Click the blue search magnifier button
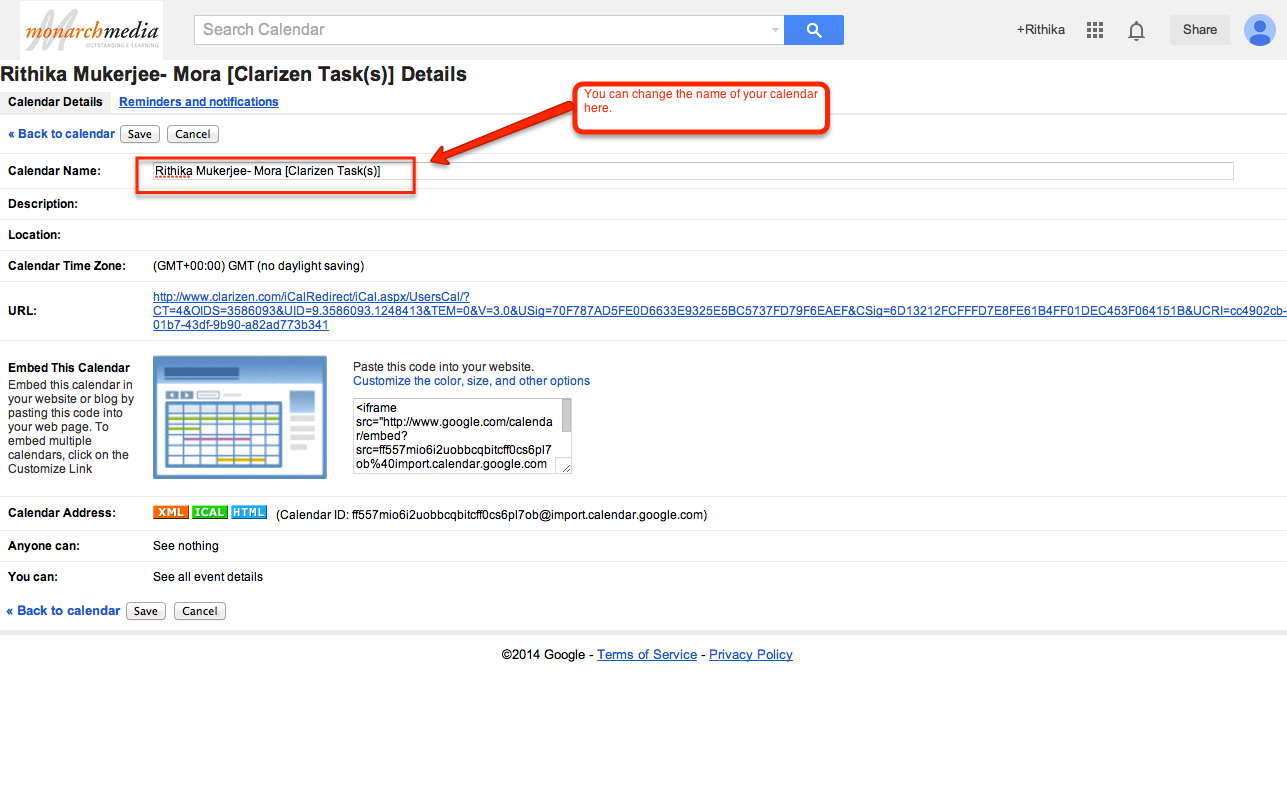This screenshot has height=810, width=1287. (x=814, y=30)
